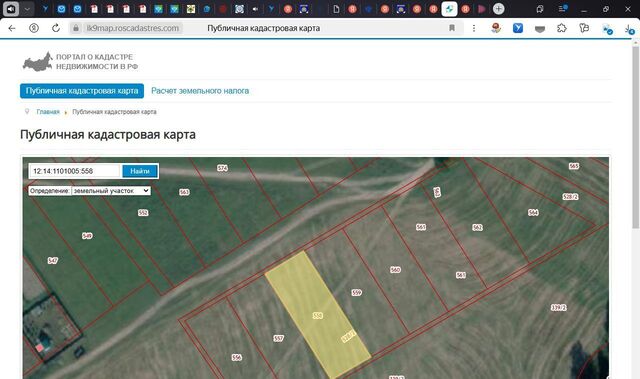Screen dimensions: 640x379
Task: Open the downloads arrow icon
Action: 629,29
